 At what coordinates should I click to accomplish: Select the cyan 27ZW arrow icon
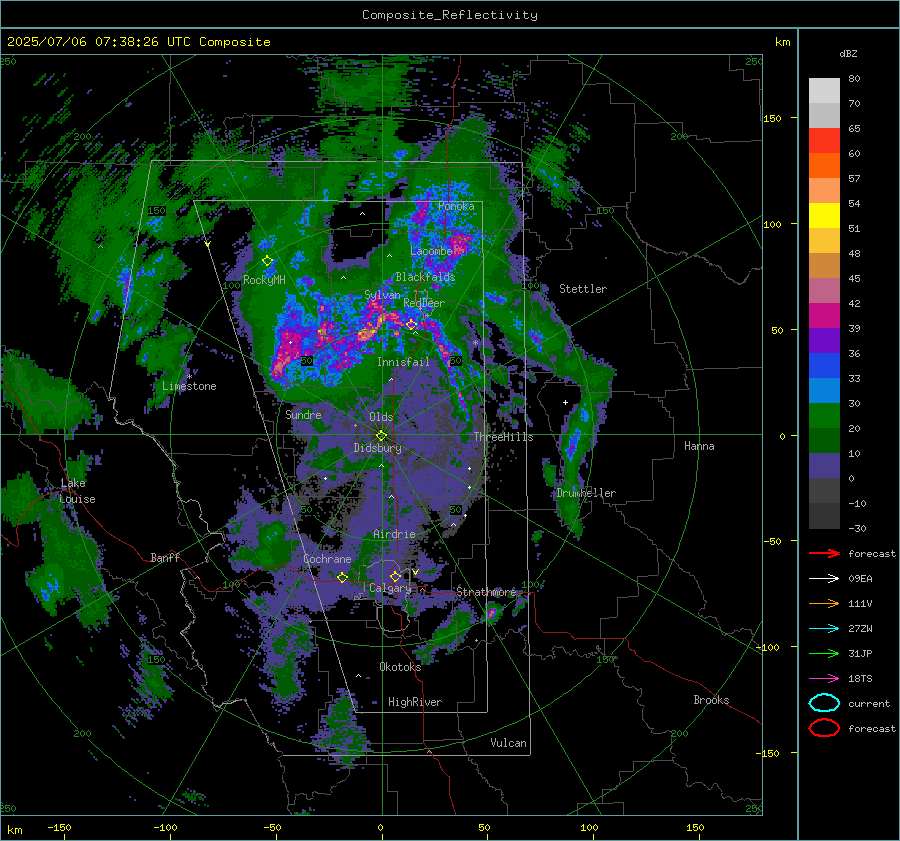coord(824,628)
